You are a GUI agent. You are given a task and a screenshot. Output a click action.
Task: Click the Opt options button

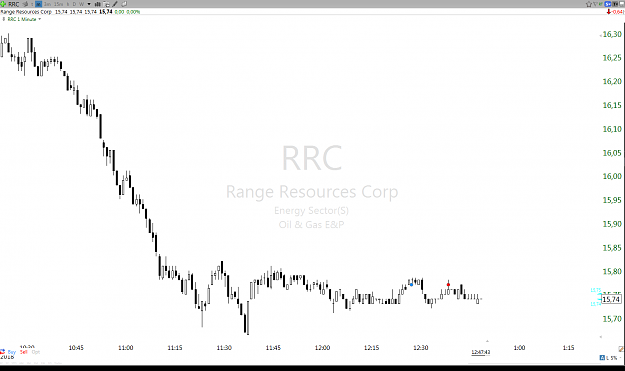[x=36, y=352]
